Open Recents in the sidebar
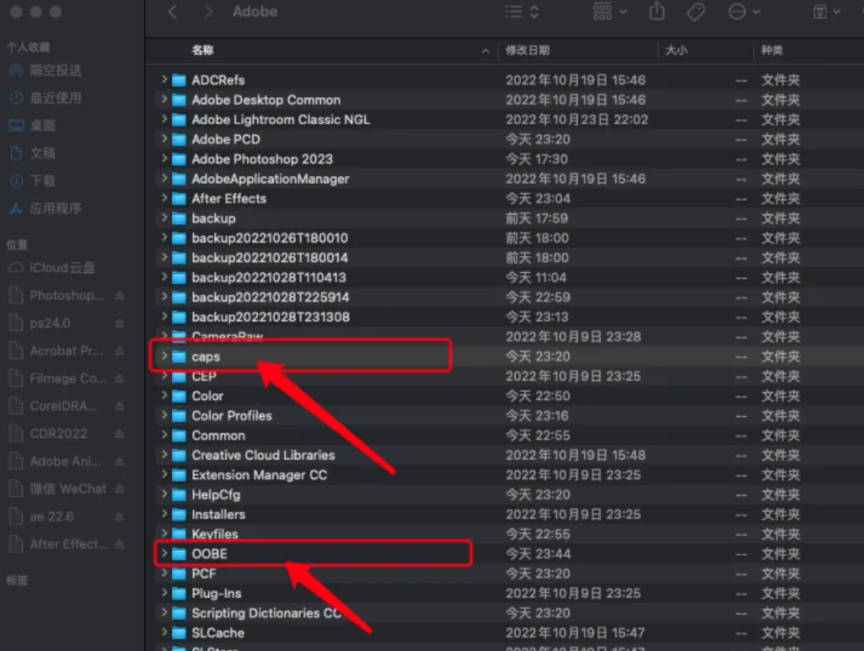Image resolution: width=864 pixels, height=651 pixels. coord(45,98)
